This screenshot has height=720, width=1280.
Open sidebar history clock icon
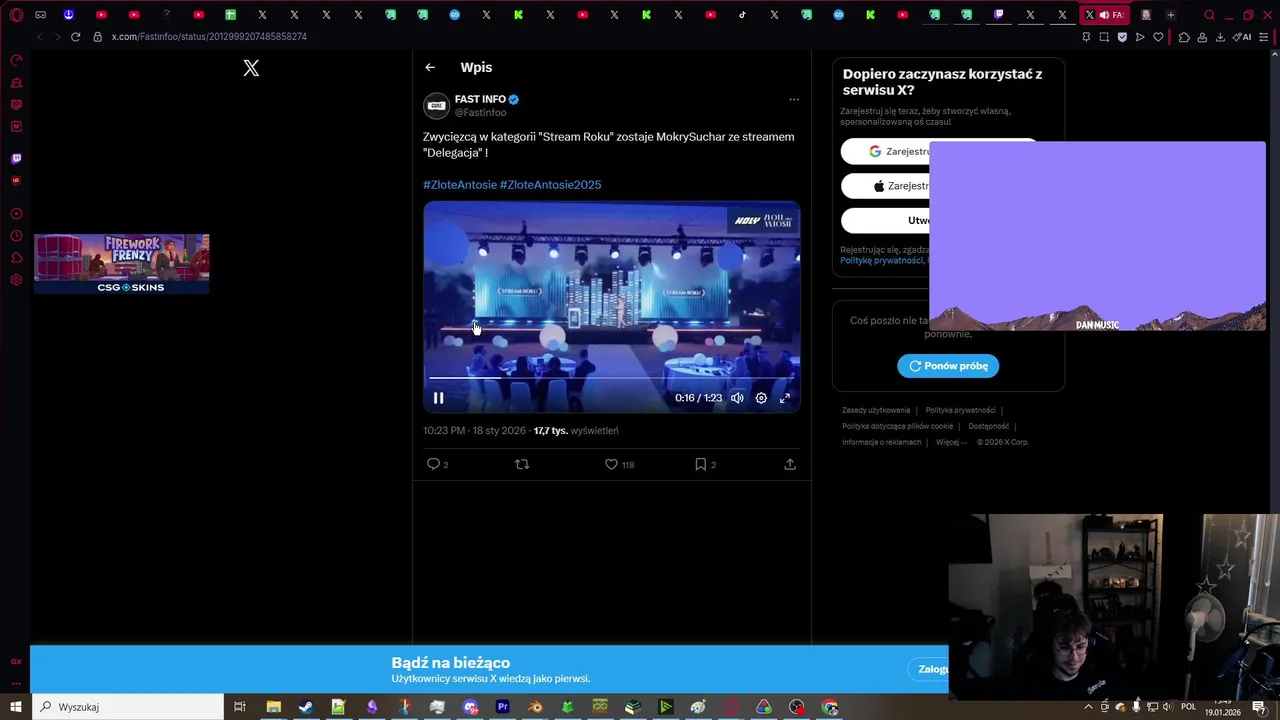[x=16, y=236]
